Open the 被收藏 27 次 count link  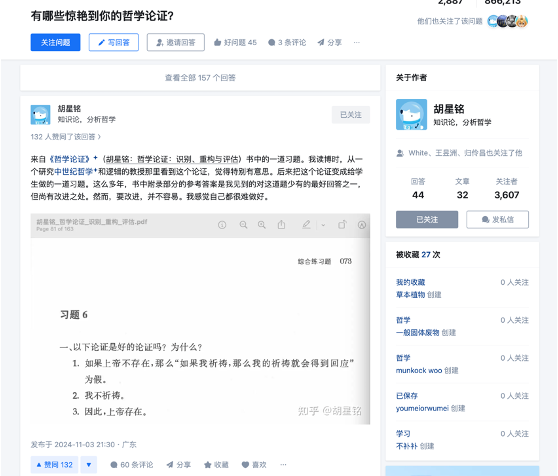(x=426, y=255)
